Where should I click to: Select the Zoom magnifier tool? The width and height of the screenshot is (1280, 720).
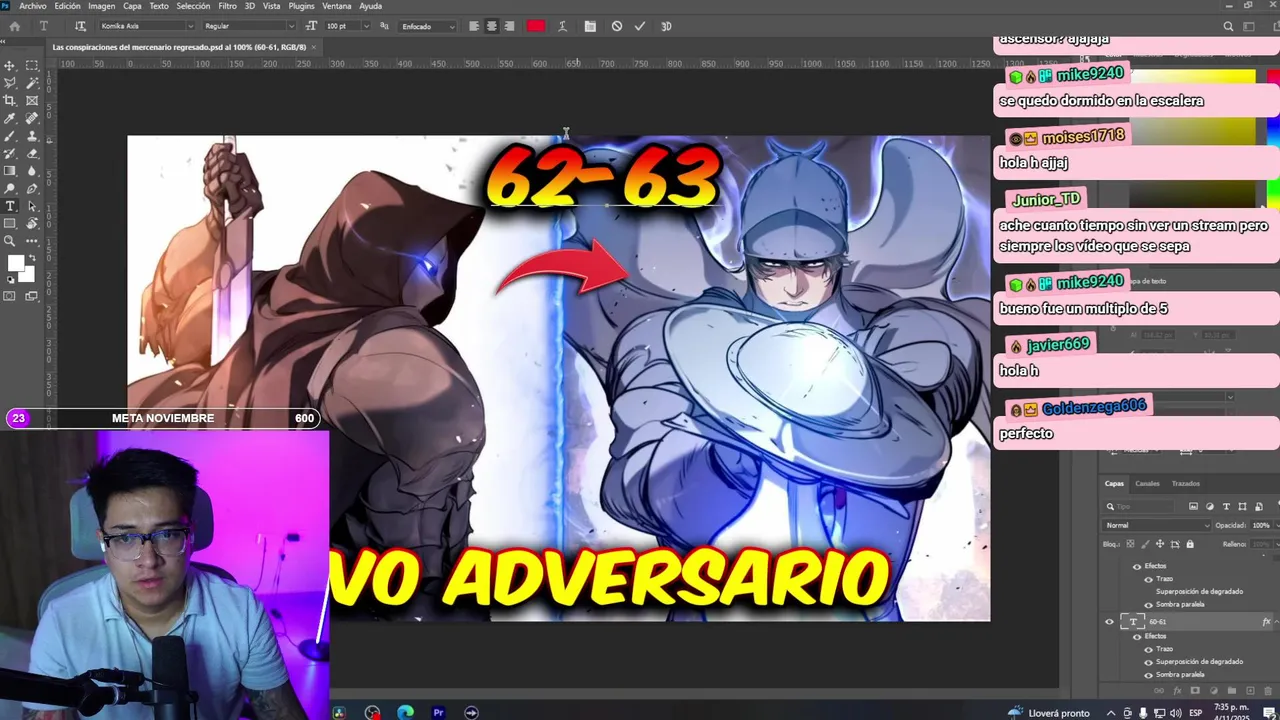coord(10,242)
